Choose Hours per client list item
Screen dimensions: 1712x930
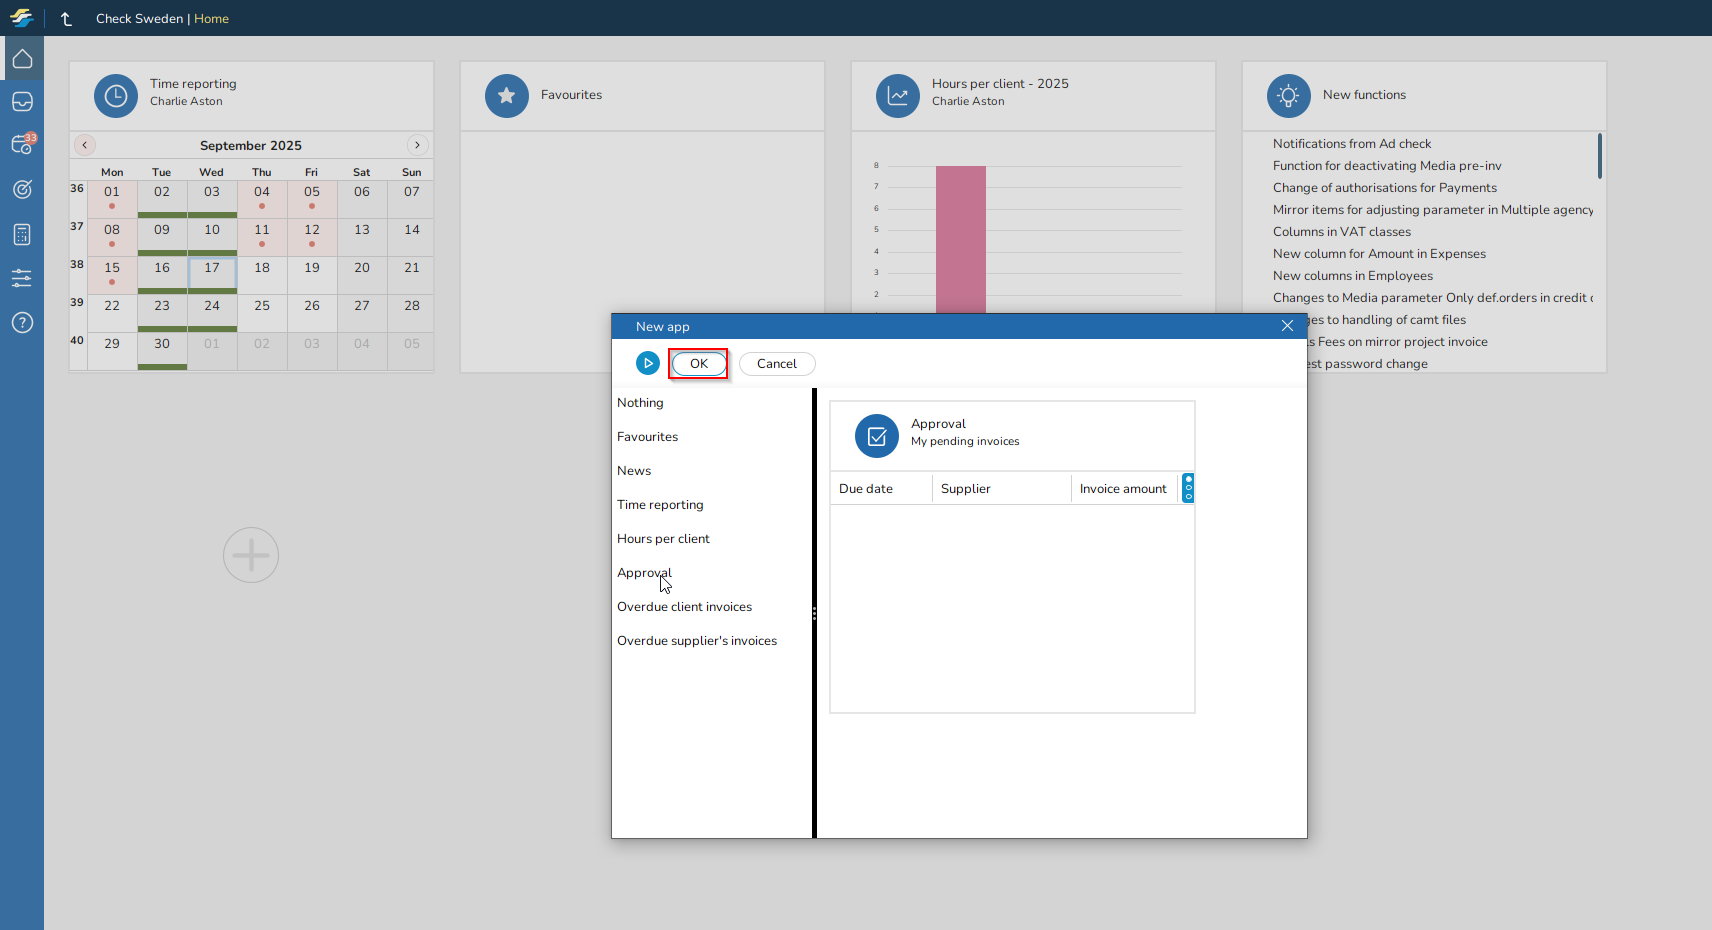[x=663, y=539]
